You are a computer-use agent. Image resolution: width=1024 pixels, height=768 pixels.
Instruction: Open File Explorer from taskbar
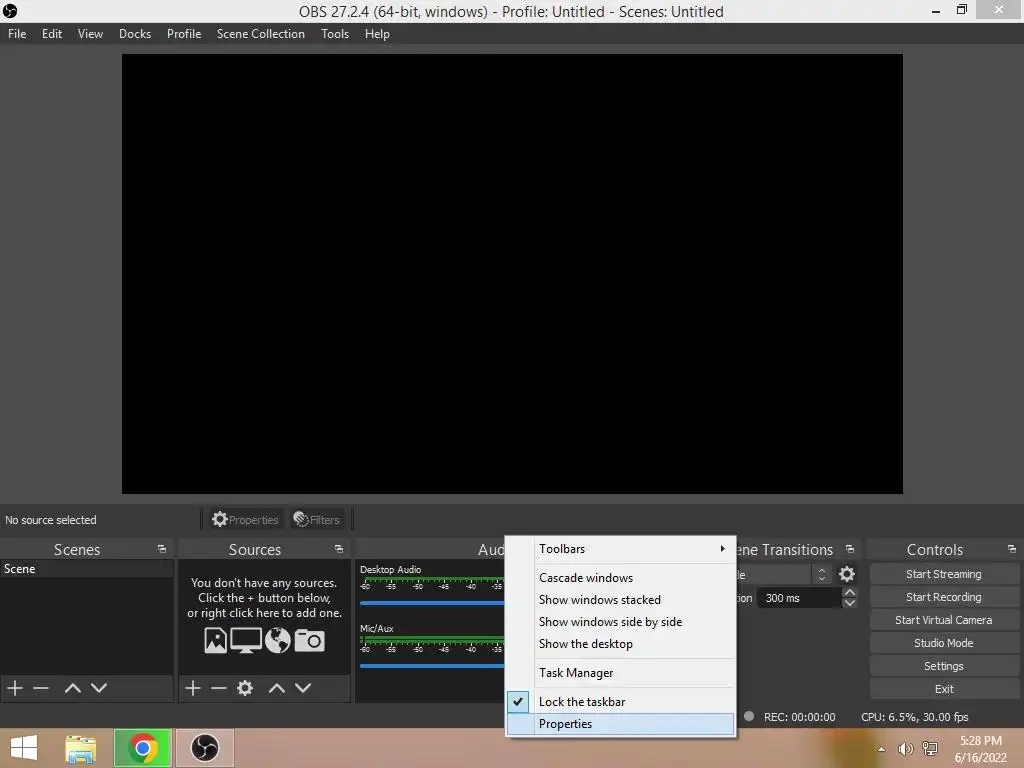(x=81, y=748)
